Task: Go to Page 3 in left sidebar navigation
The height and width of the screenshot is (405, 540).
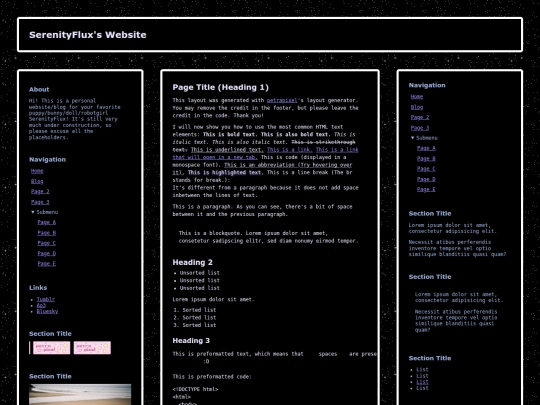Action: coord(40,202)
